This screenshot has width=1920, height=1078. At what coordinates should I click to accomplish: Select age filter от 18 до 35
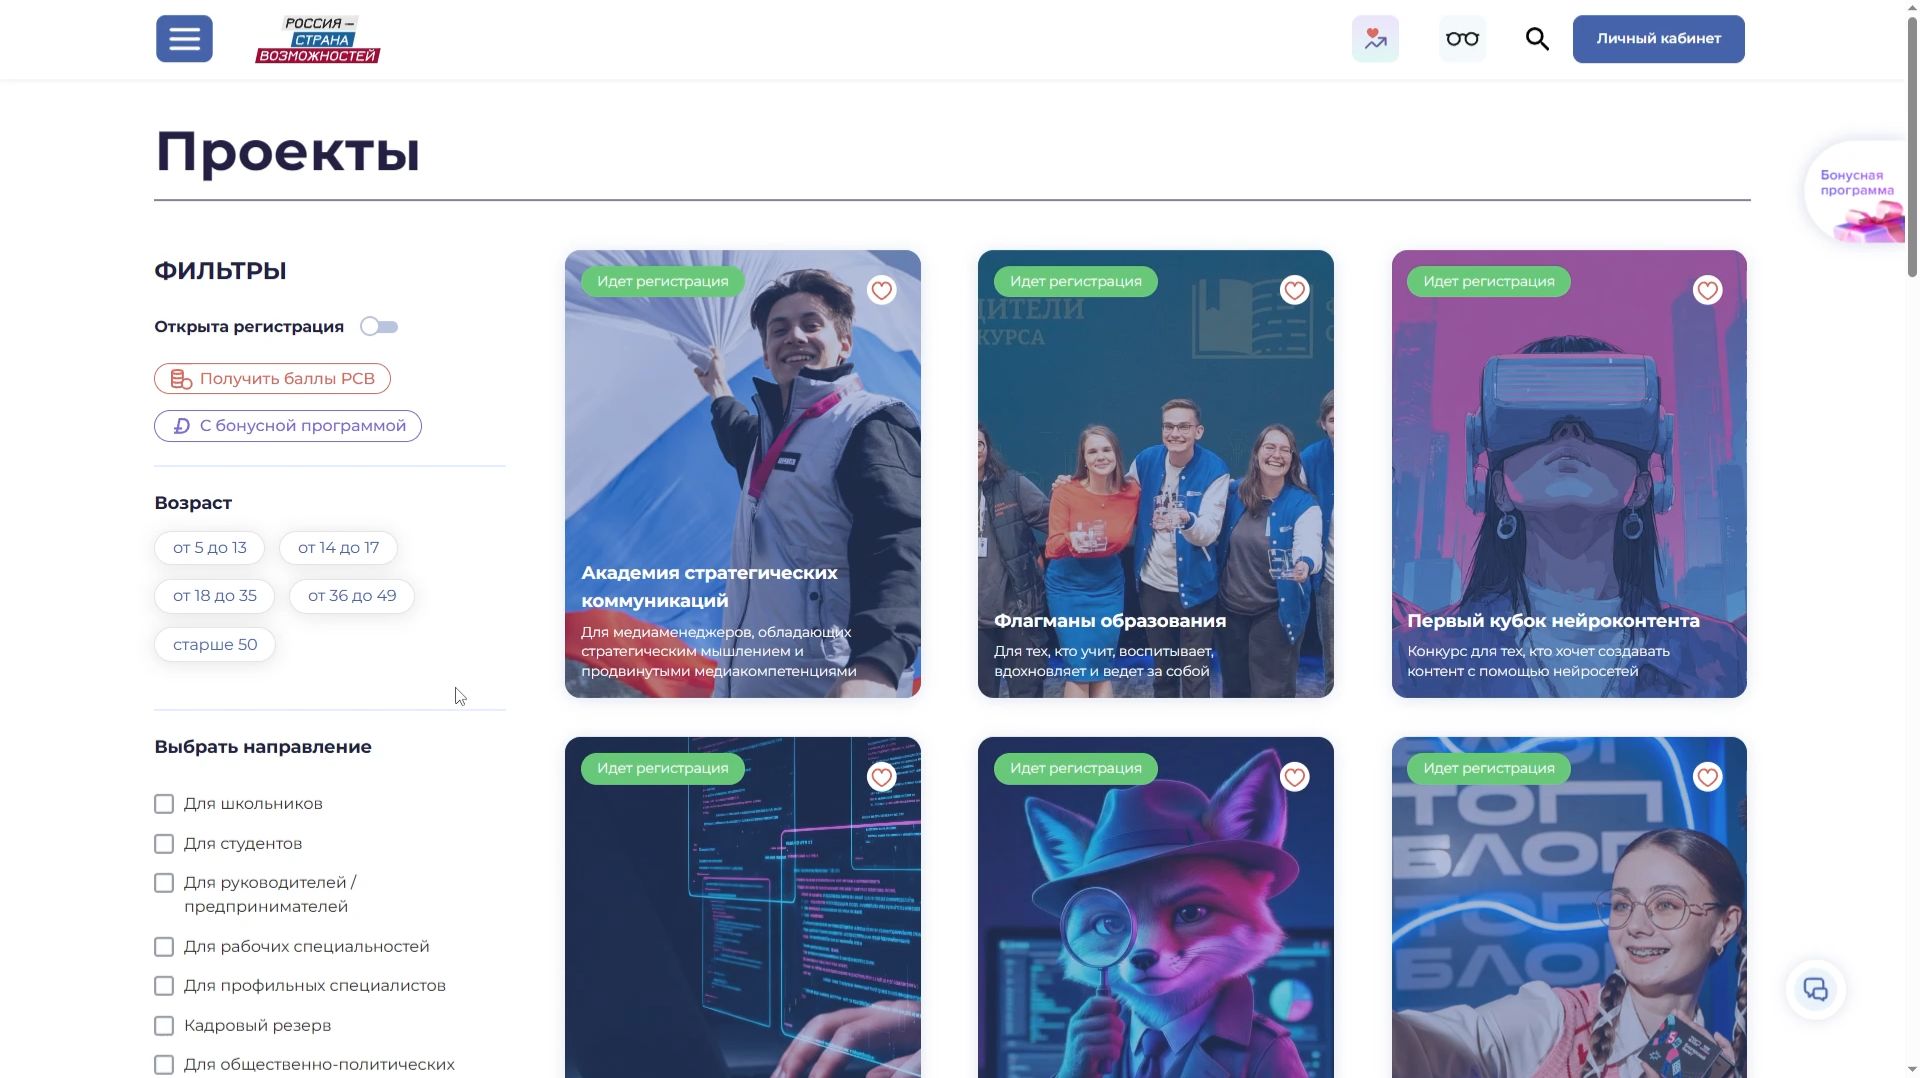click(x=214, y=596)
